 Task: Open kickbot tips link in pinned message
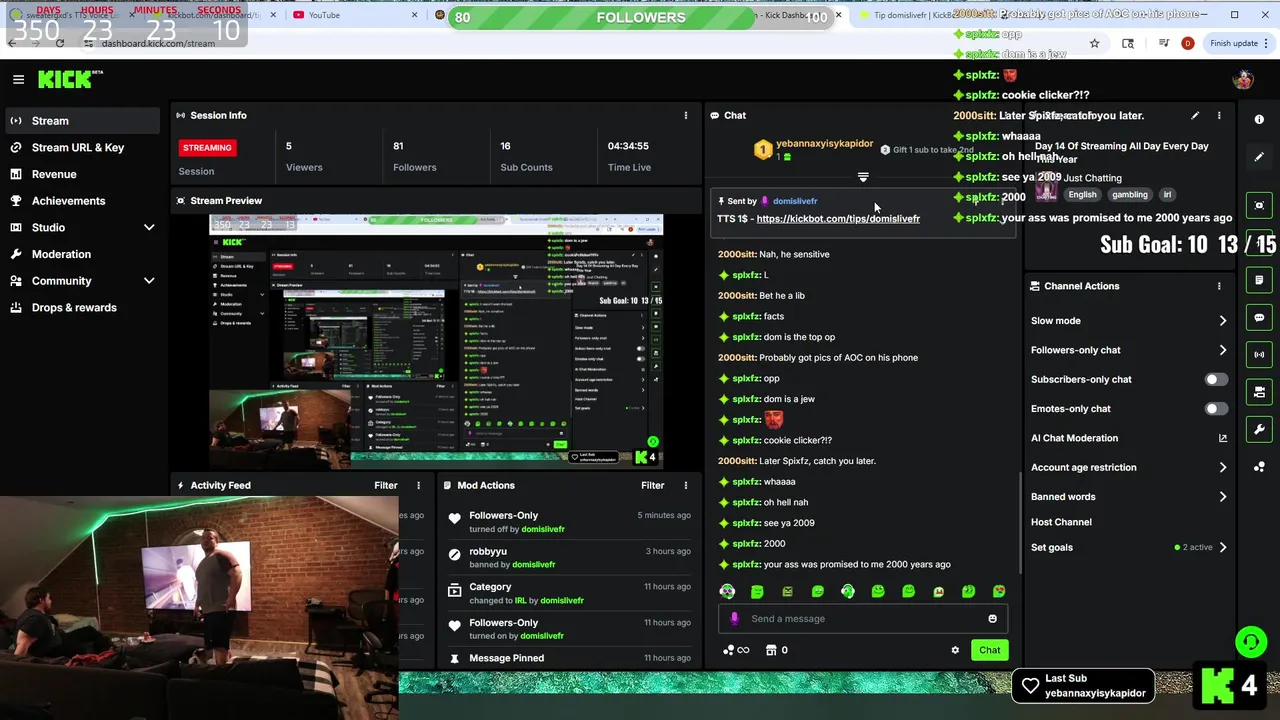[x=838, y=219]
